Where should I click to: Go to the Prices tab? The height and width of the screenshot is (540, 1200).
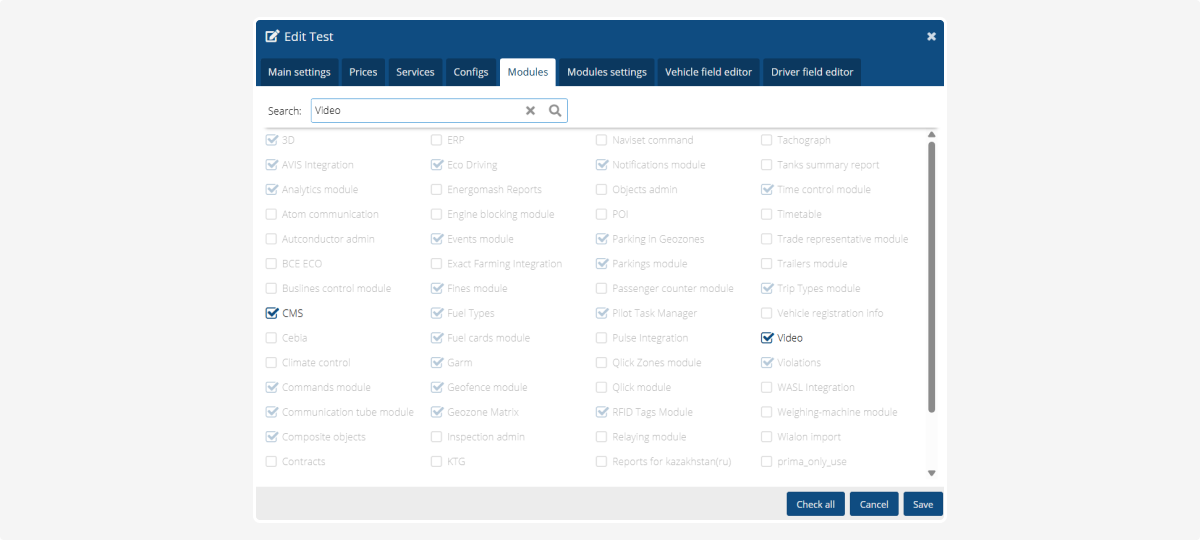coord(363,72)
